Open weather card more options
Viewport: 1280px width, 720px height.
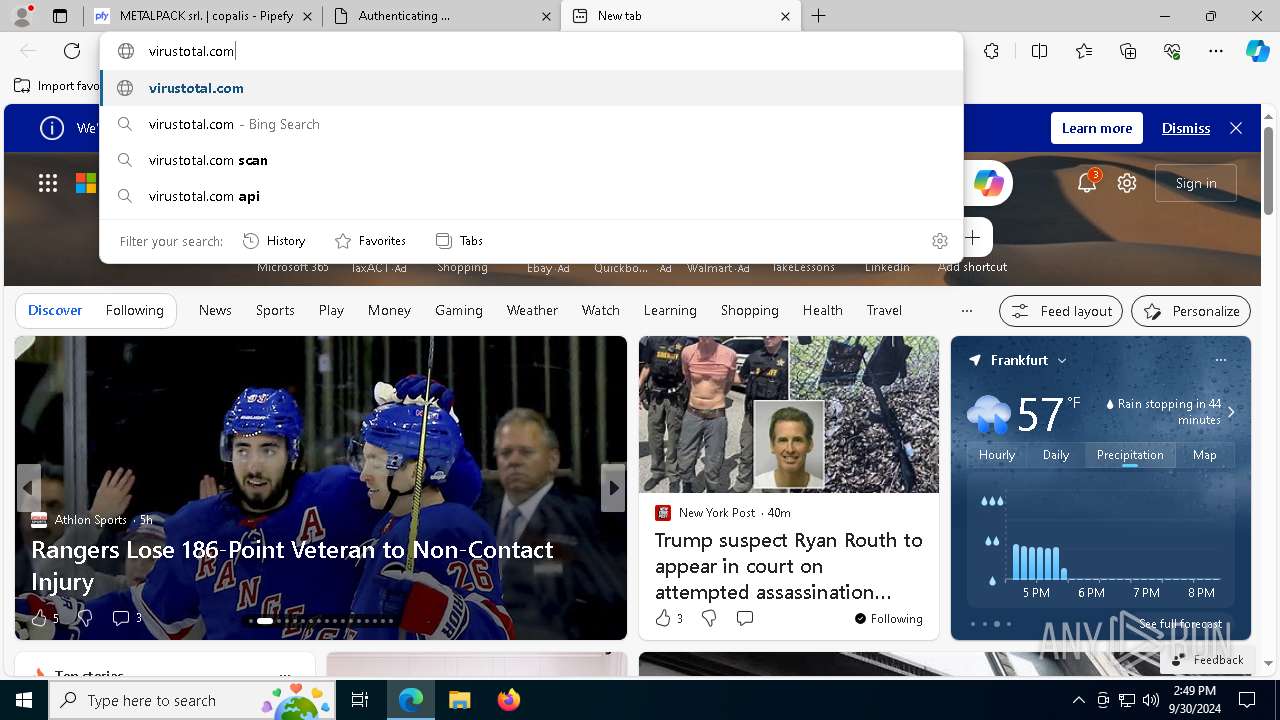[1220, 360]
